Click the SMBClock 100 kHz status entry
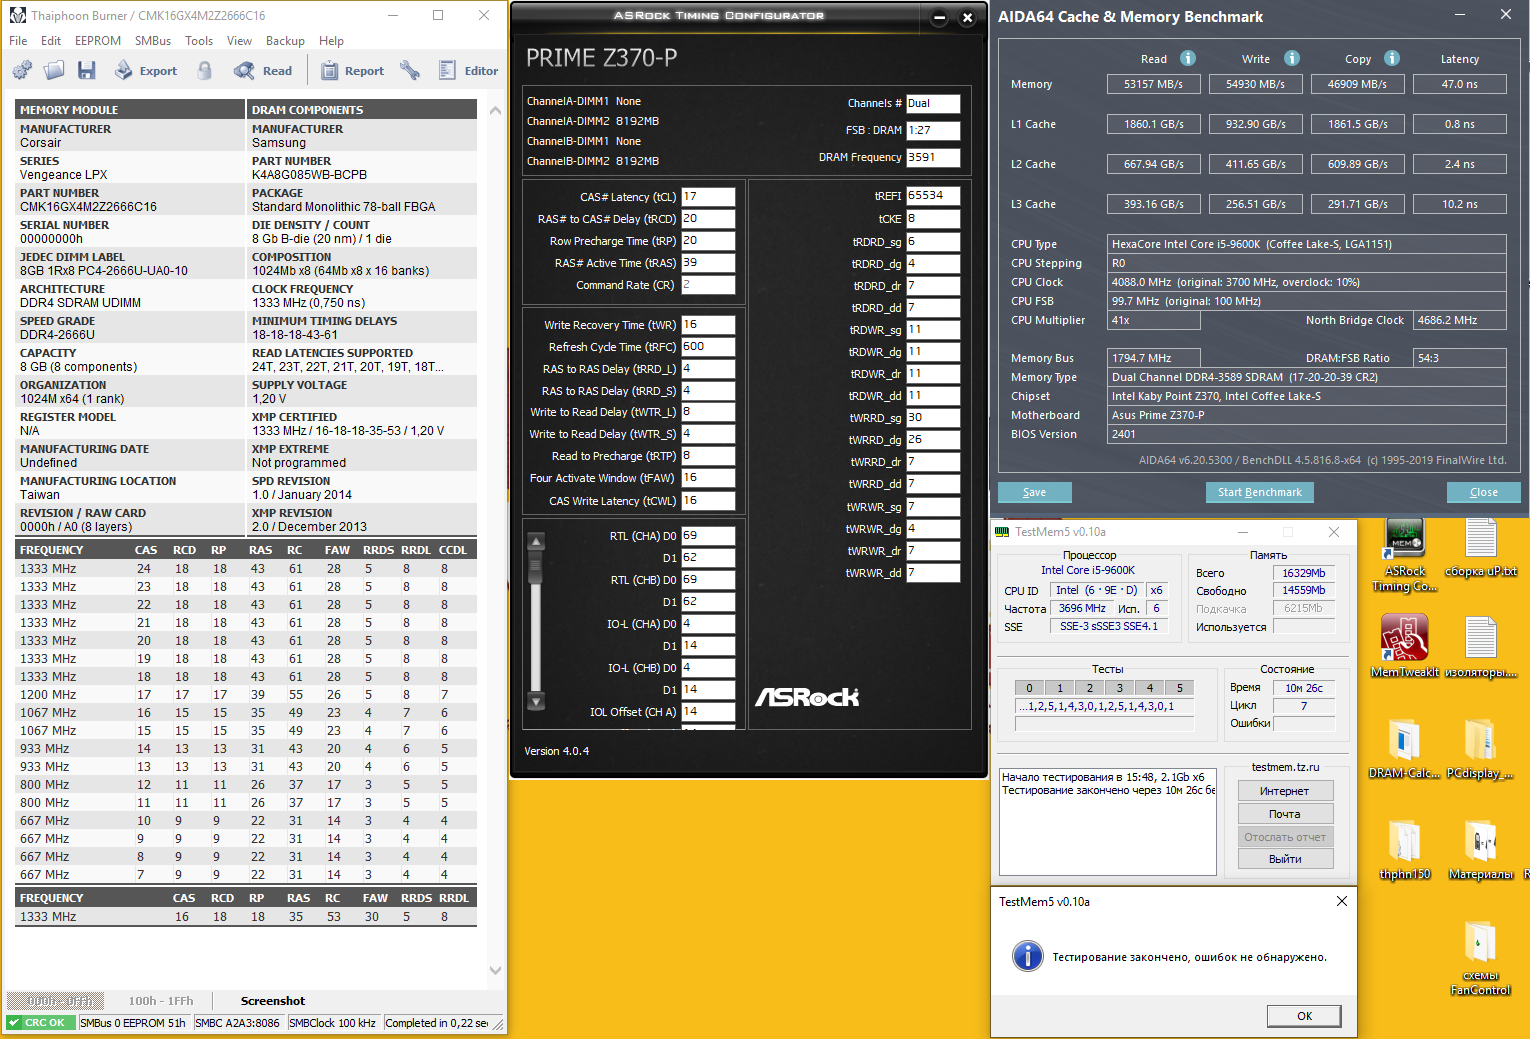Viewport: 1530px width, 1039px height. tap(333, 1023)
